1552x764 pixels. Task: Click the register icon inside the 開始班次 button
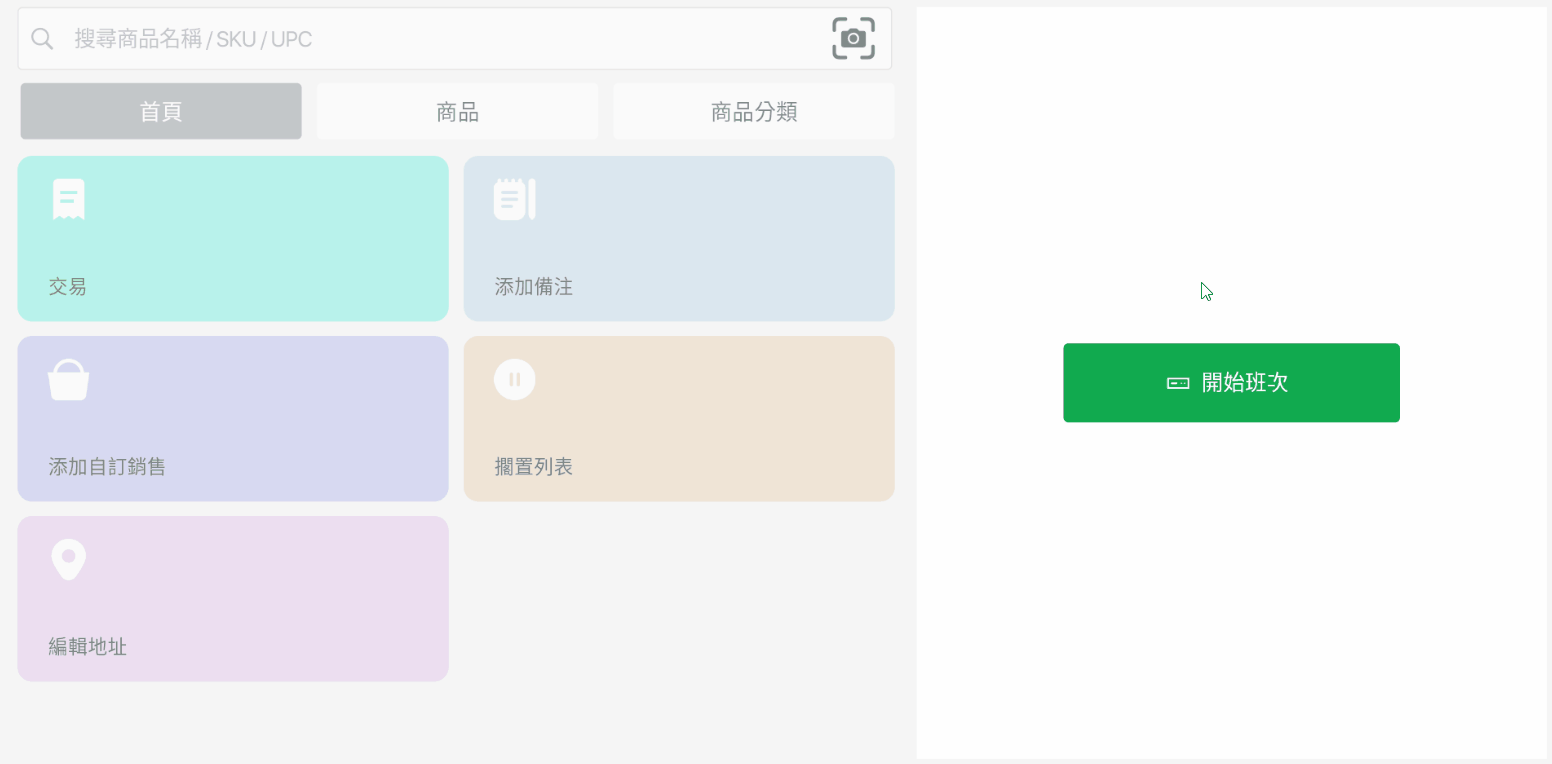[1178, 383]
